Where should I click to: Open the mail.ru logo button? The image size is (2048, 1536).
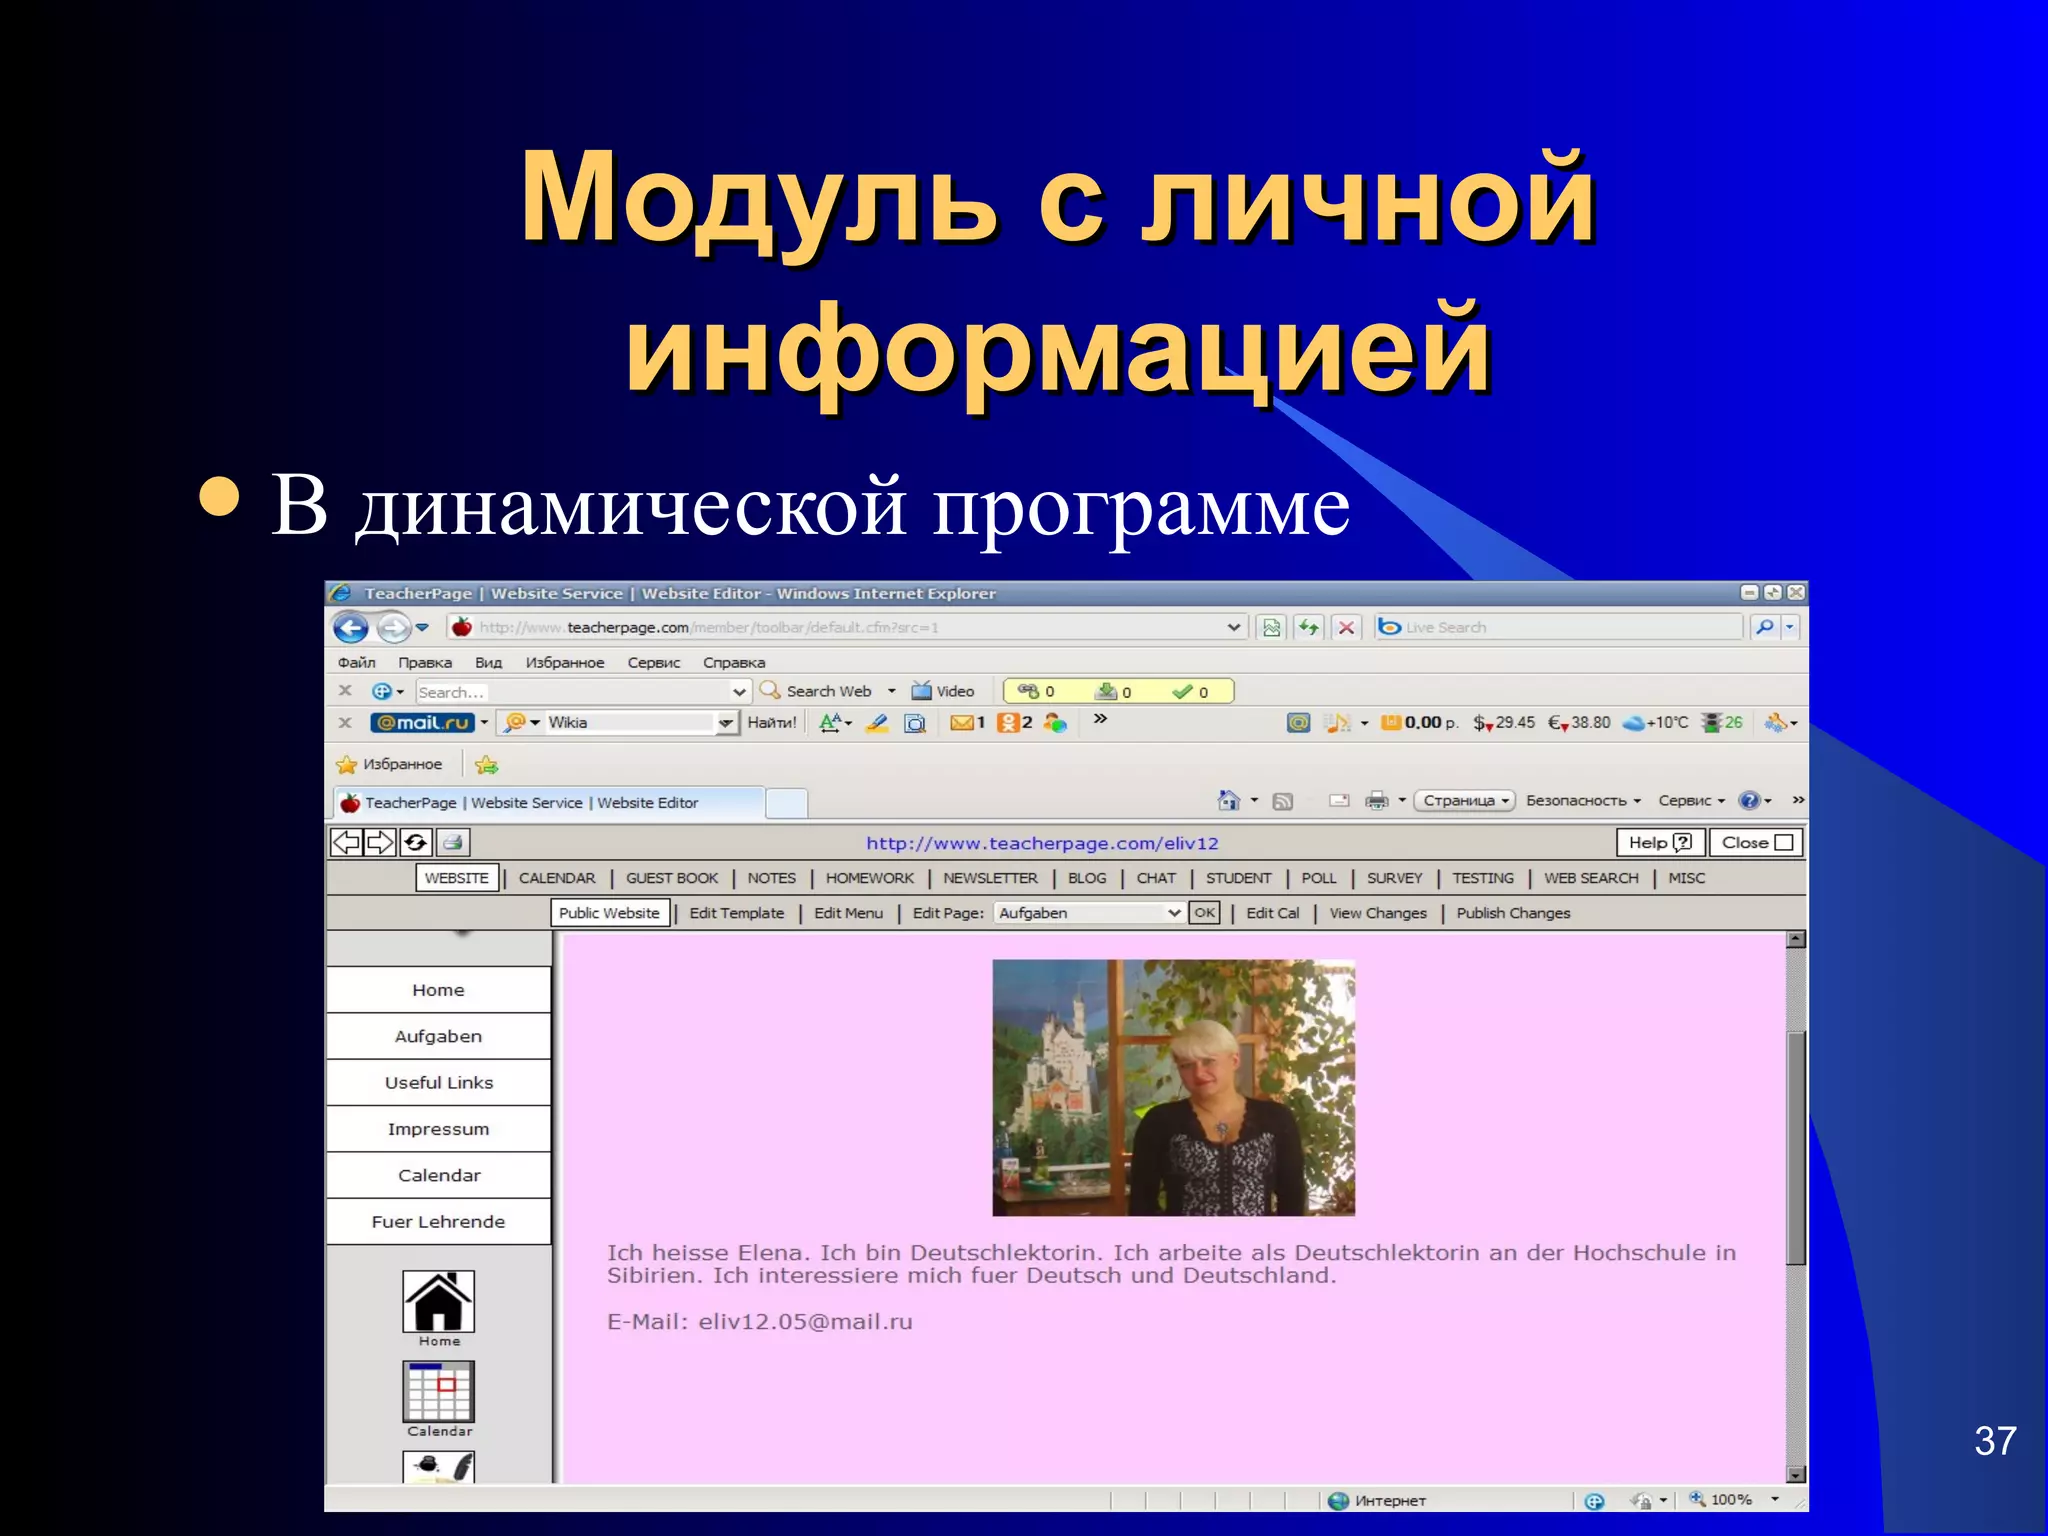coord(422,722)
